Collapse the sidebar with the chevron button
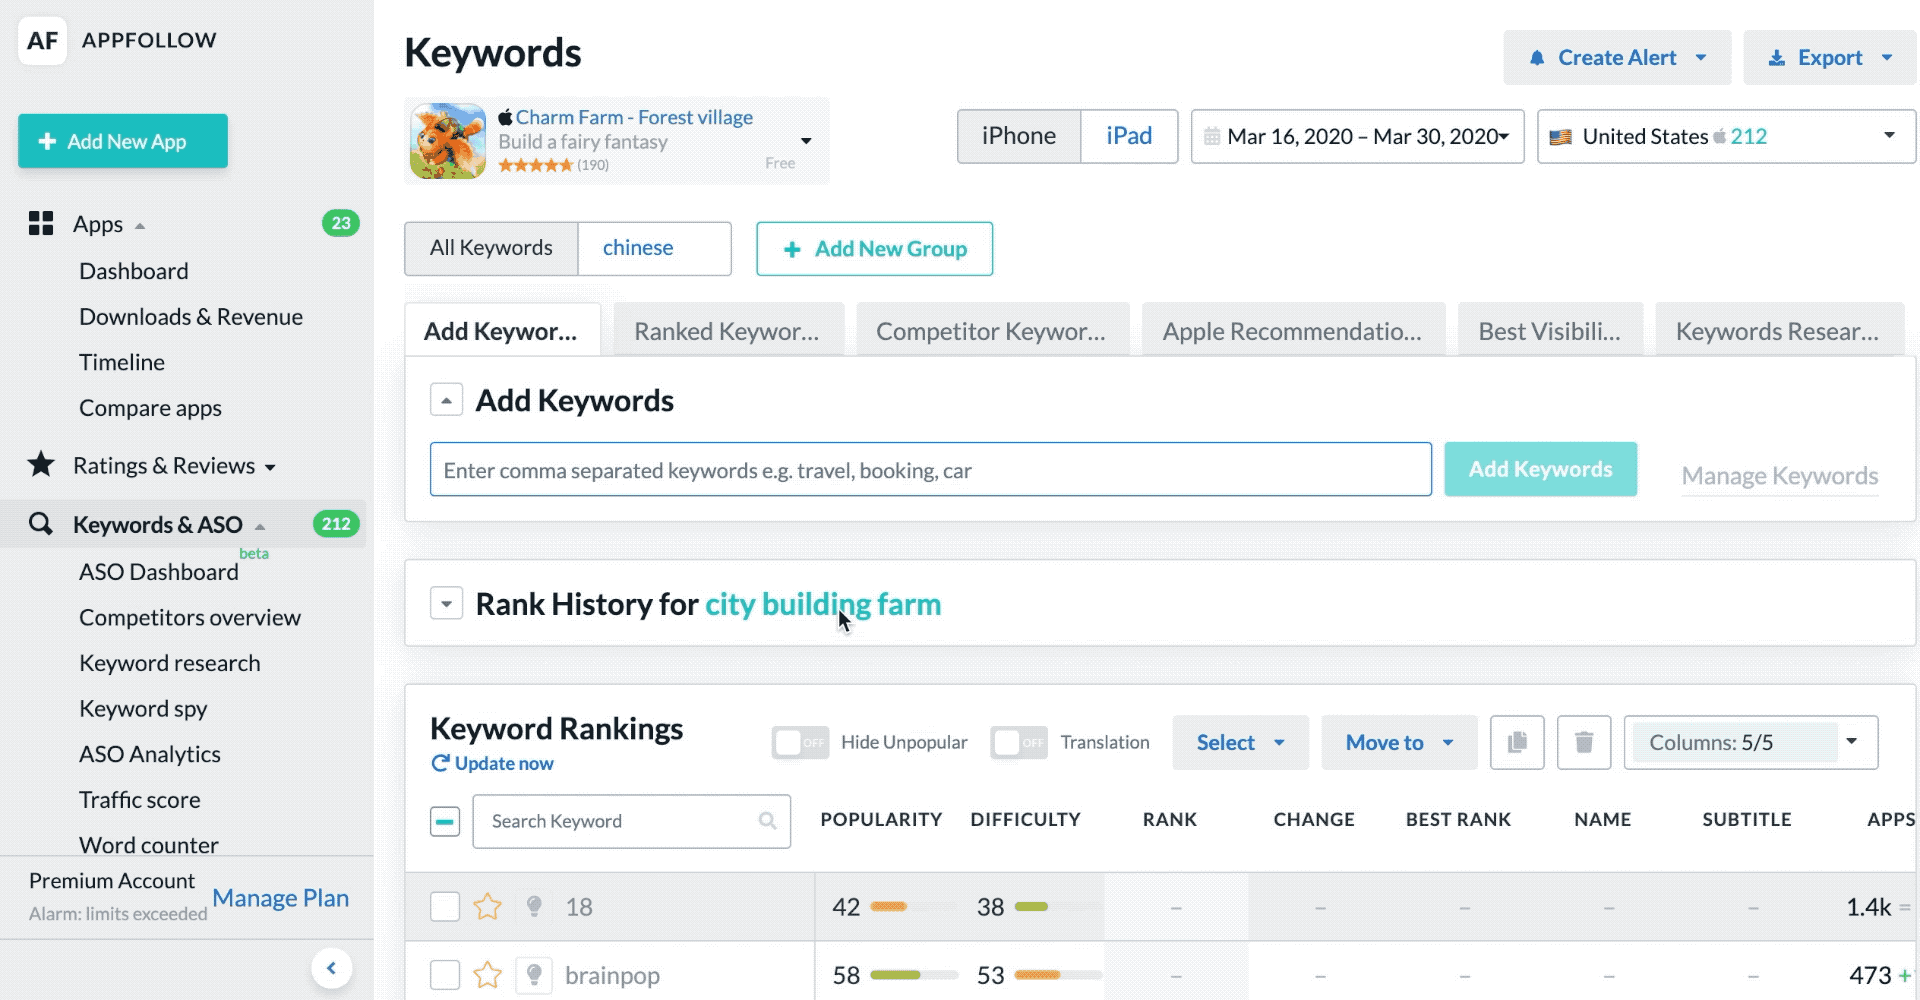The width and height of the screenshot is (1920, 1000). [331, 968]
